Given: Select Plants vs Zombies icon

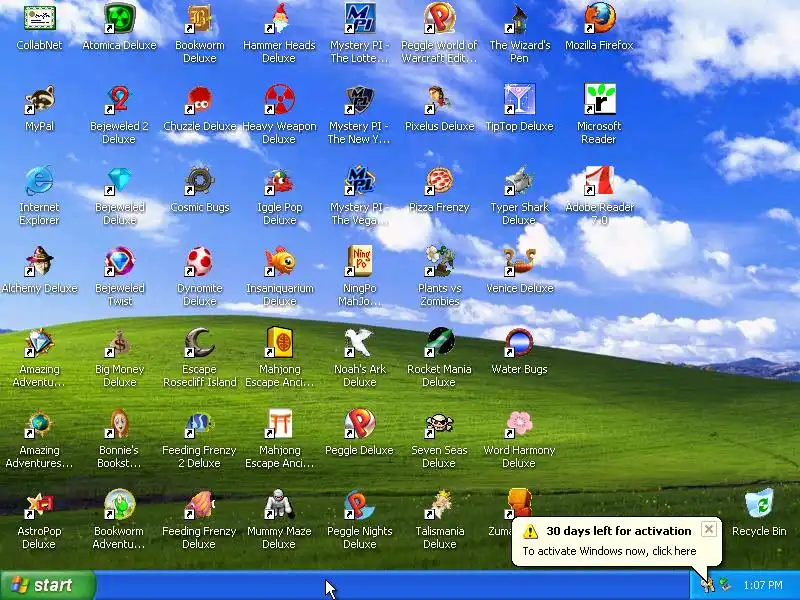Looking at the screenshot, I should (x=439, y=261).
